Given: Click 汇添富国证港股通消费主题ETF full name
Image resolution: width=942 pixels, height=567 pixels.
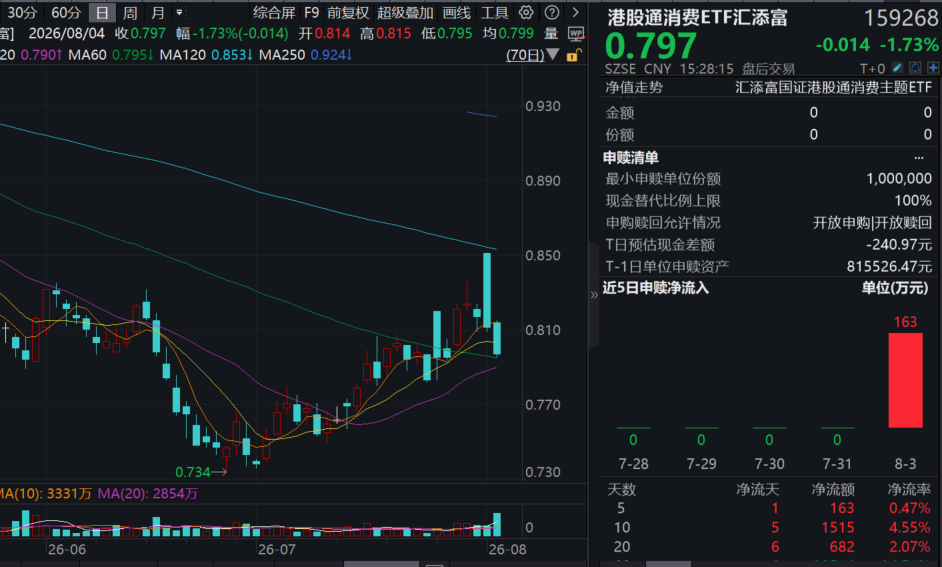Looking at the screenshot, I should 833,88.
